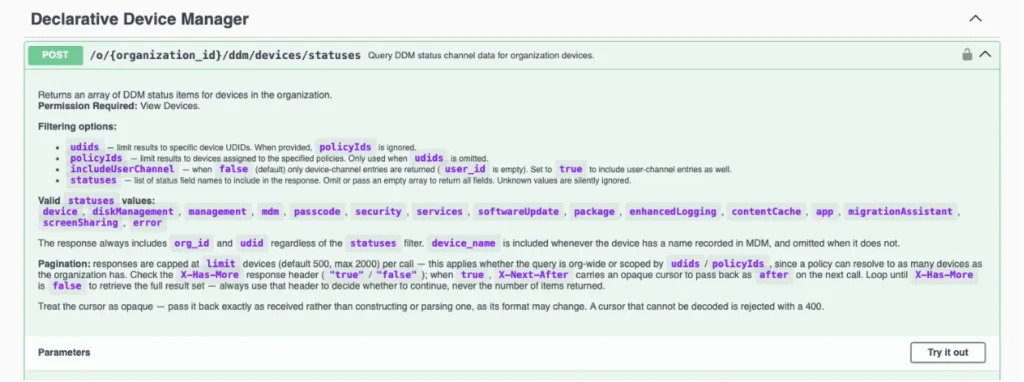1024x382 pixels.
Task: Click the 'diskManagement' status value
Action: pos(133,212)
